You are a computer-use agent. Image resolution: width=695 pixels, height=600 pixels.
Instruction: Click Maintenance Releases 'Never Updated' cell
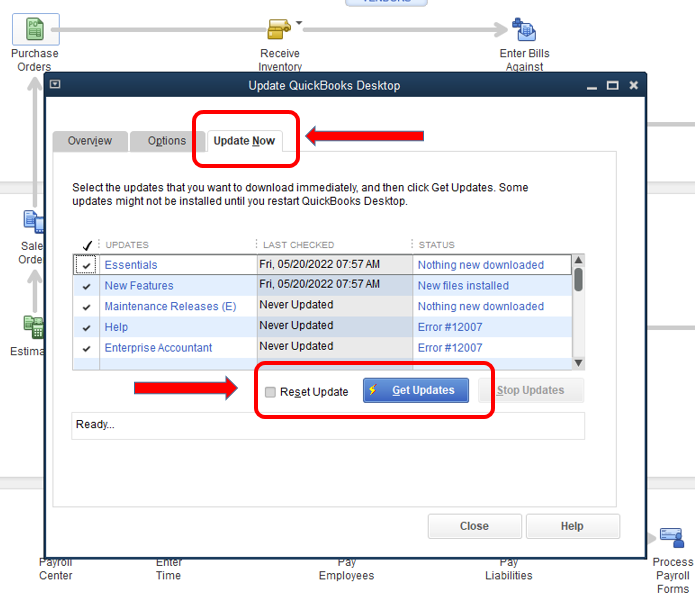335,305
